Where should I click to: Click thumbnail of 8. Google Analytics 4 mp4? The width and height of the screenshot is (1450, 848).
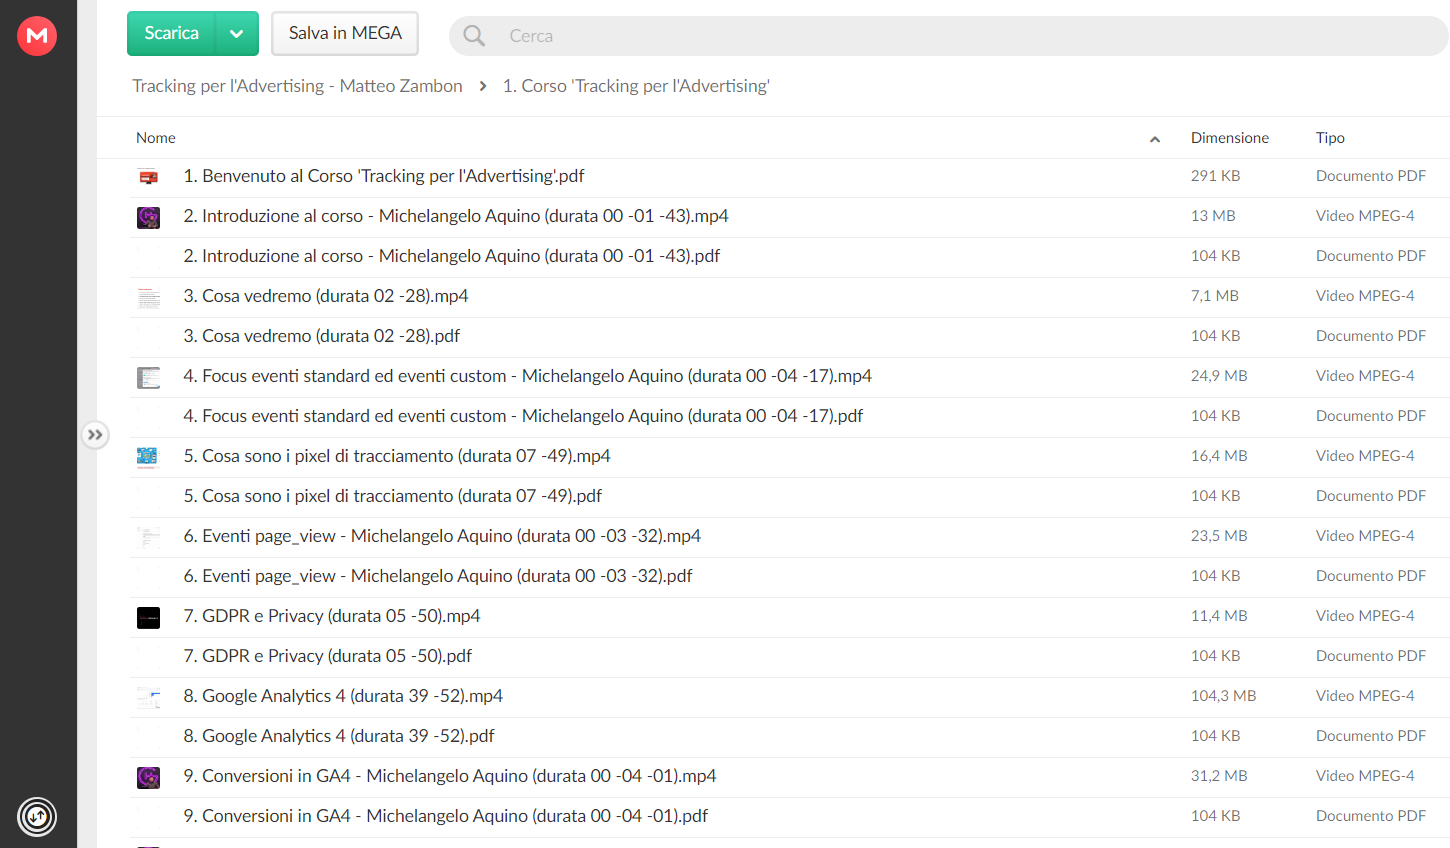click(x=148, y=697)
